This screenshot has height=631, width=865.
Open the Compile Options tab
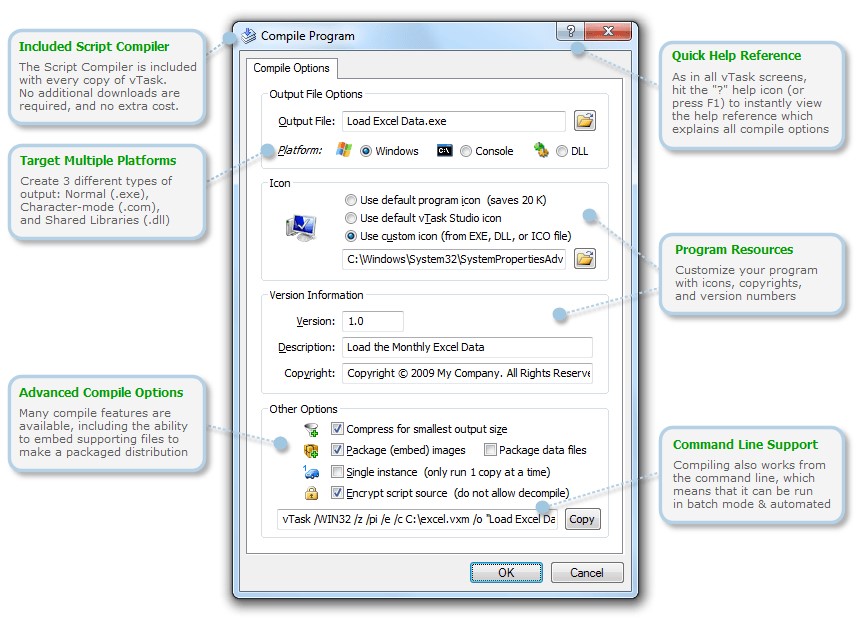pos(291,68)
